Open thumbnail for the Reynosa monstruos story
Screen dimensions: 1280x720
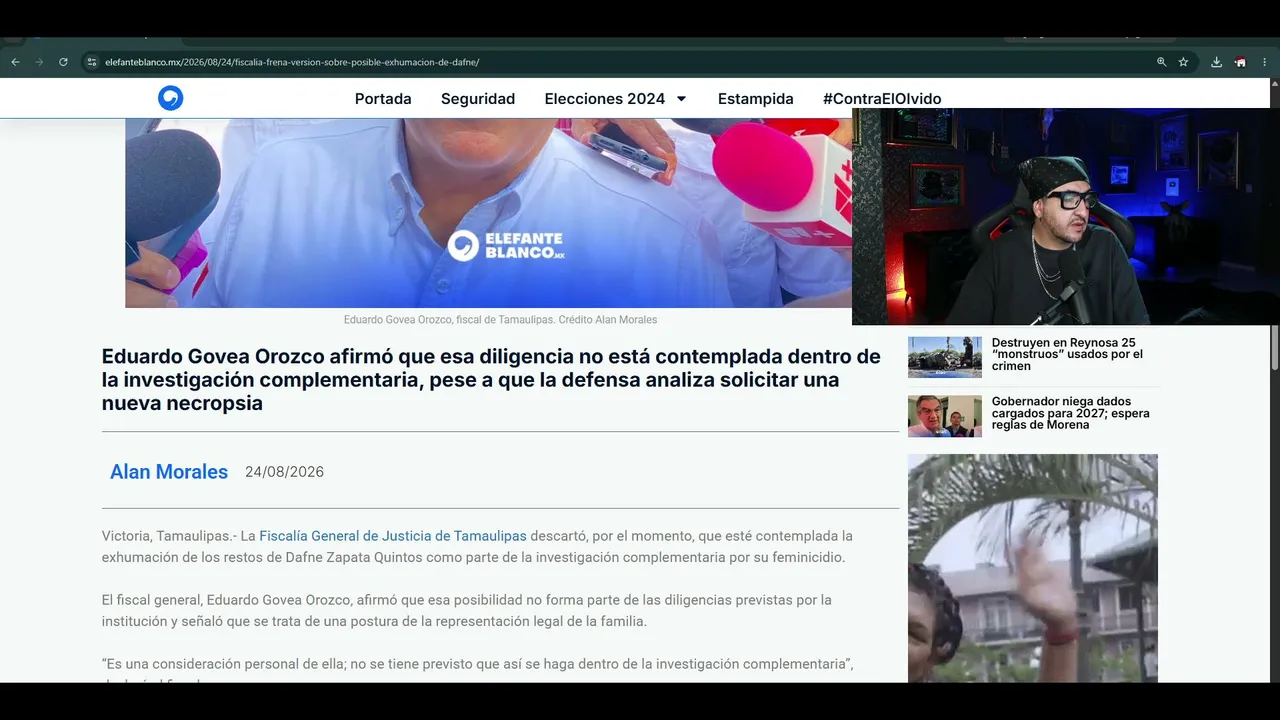(x=945, y=357)
